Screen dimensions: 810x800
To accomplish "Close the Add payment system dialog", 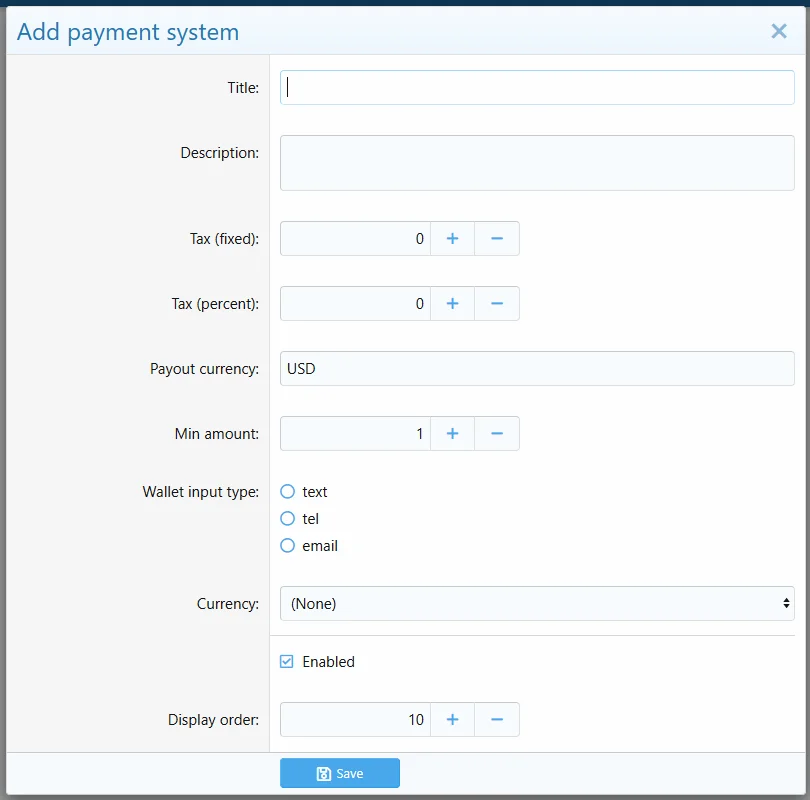I will 779,31.
